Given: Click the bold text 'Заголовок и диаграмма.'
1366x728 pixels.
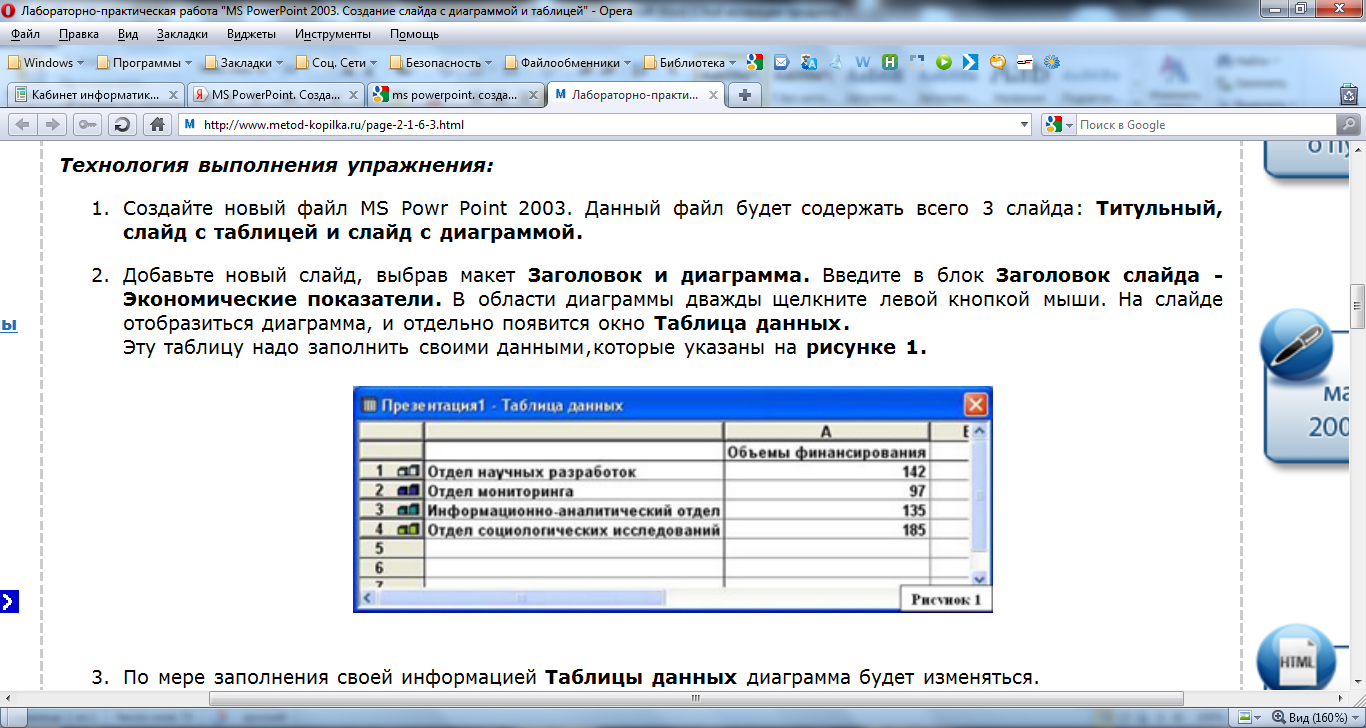Looking at the screenshot, I should (x=668, y=275).
